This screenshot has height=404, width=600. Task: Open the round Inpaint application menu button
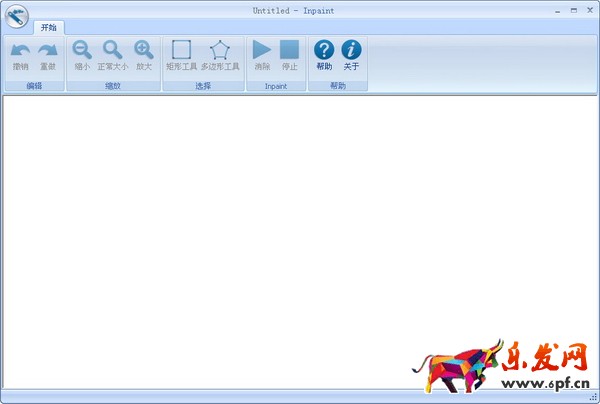(x=15, y=17)
